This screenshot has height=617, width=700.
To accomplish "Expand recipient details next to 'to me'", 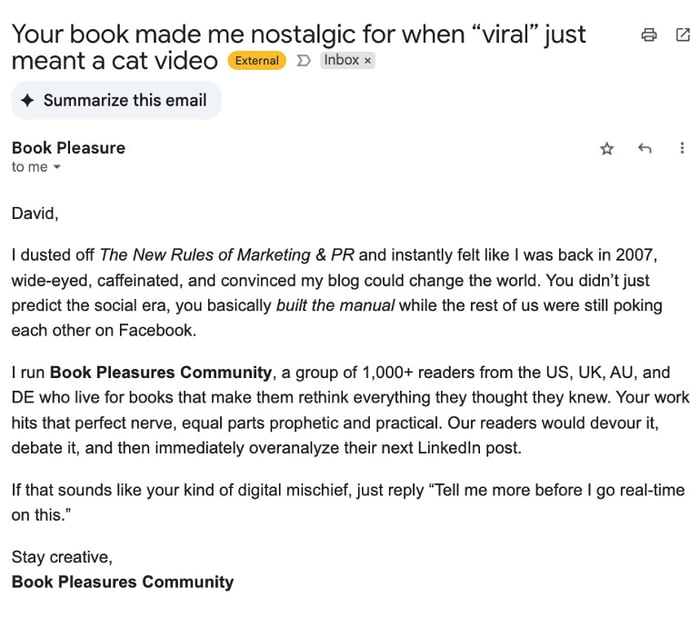I will (x=57, y=168).
